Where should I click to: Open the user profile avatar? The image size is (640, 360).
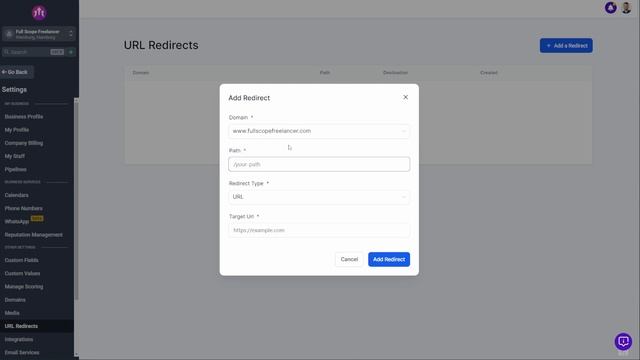coord(626,8)
